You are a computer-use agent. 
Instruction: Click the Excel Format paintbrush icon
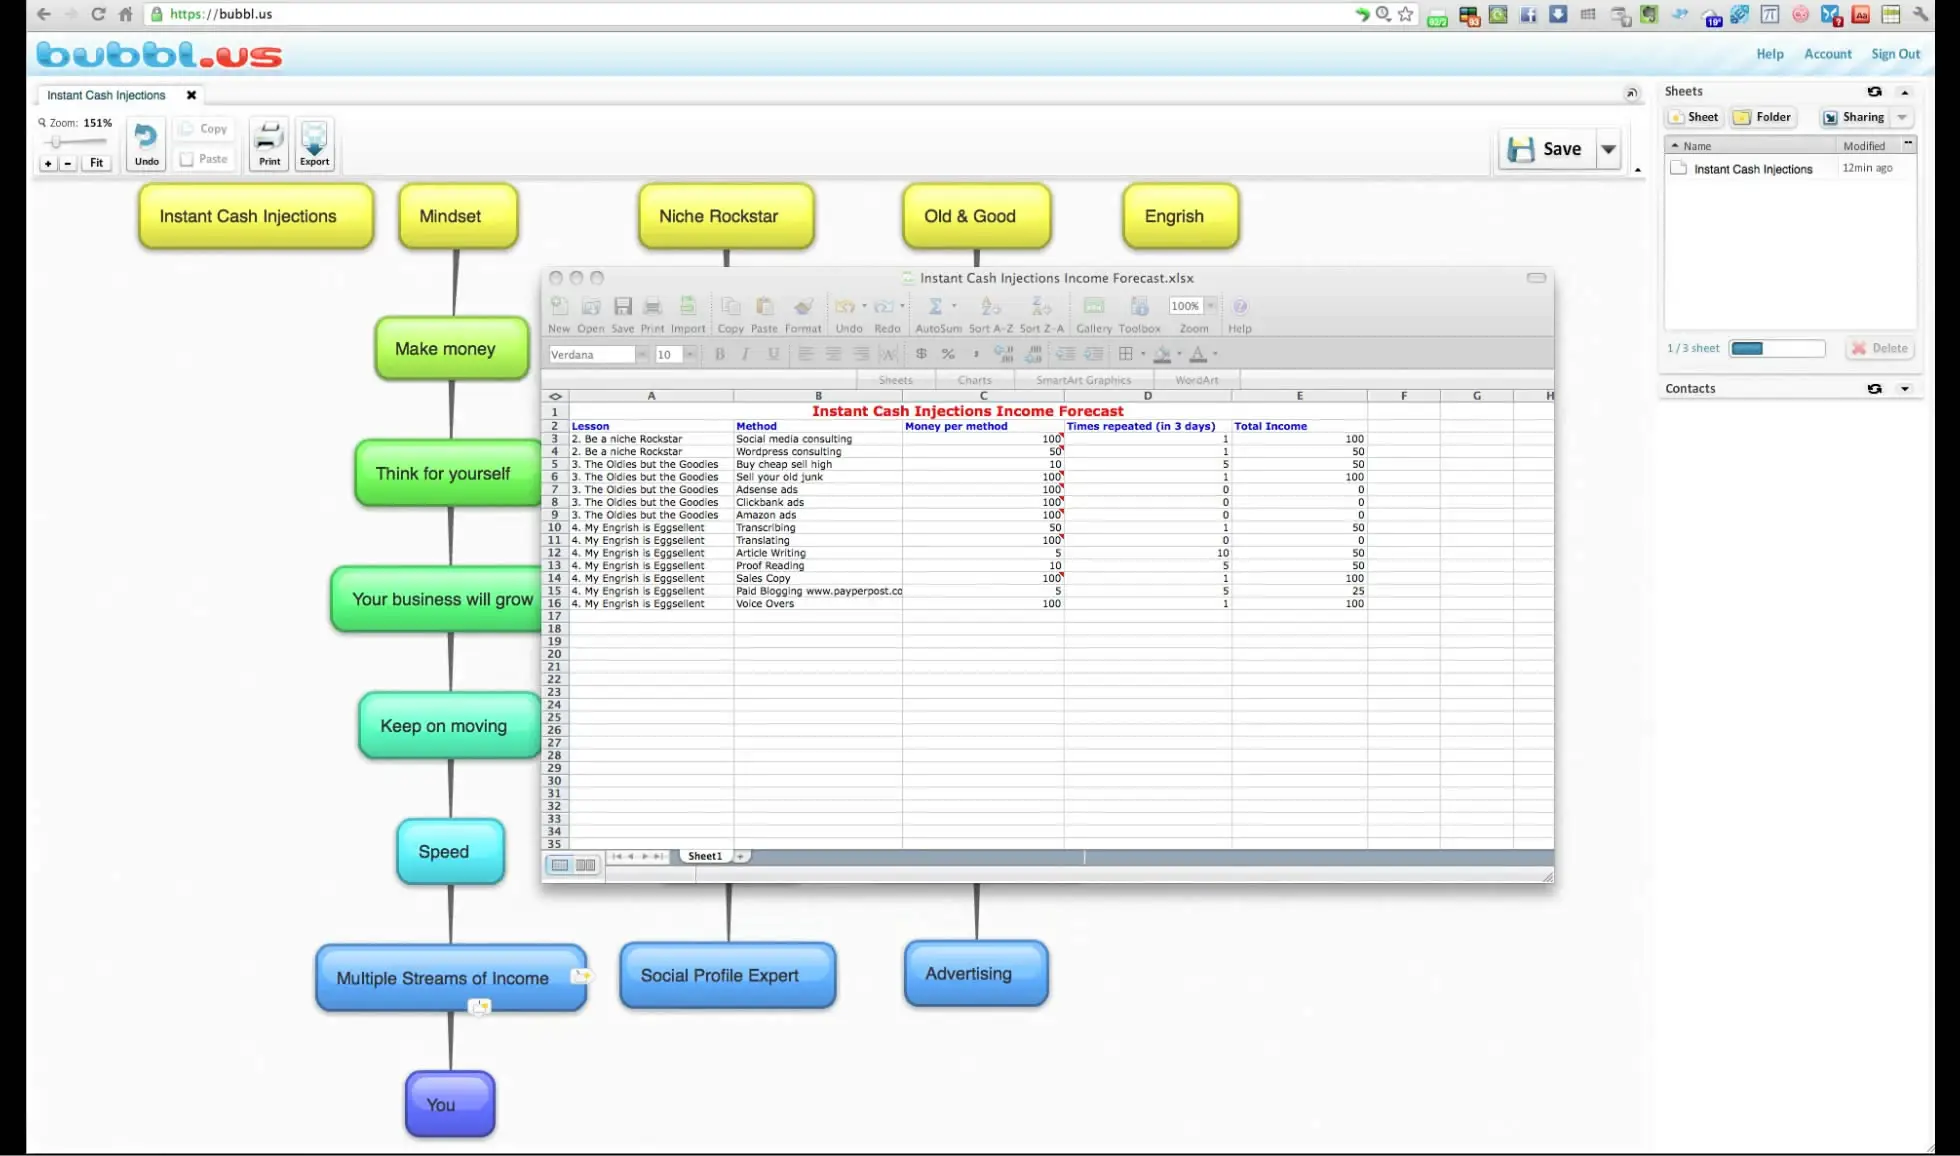pyautogui.click(x=802, y=306)
